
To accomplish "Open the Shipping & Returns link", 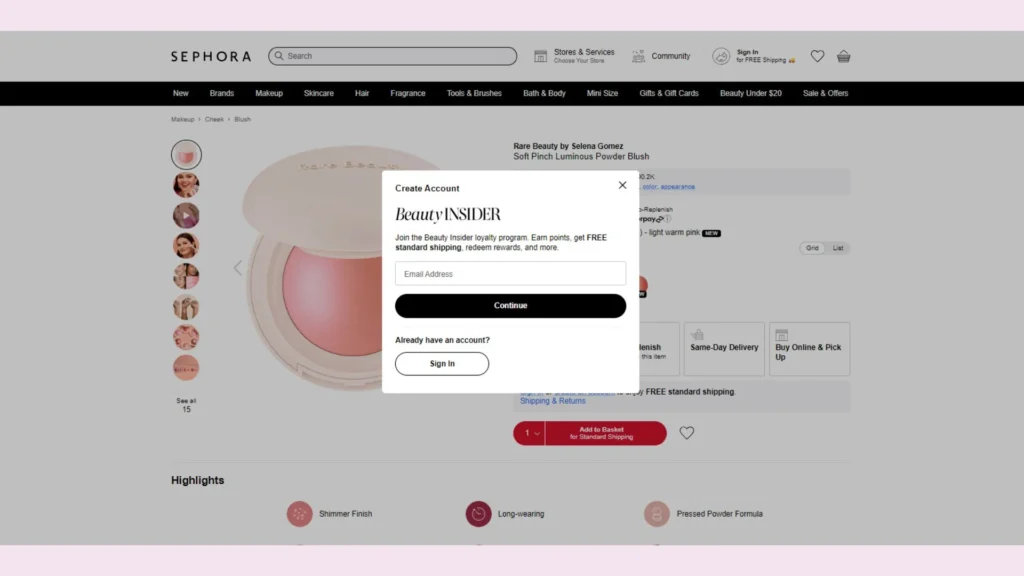I will [x=553, y=400].
